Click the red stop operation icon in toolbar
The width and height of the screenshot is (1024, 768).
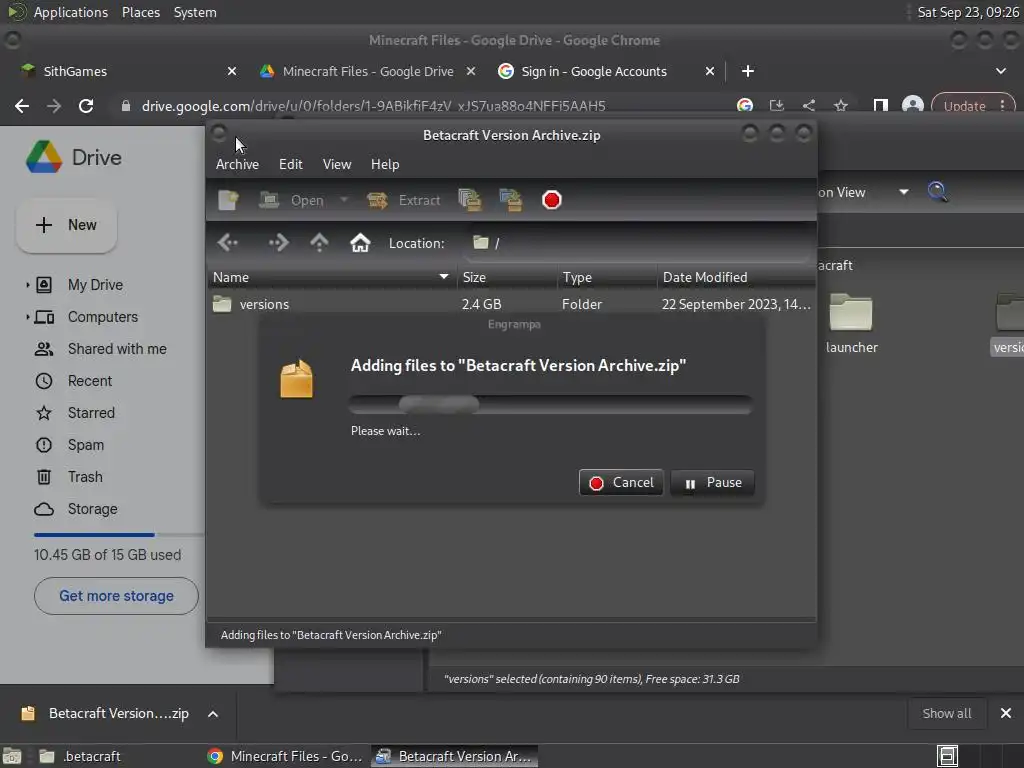tap(552, 200)
